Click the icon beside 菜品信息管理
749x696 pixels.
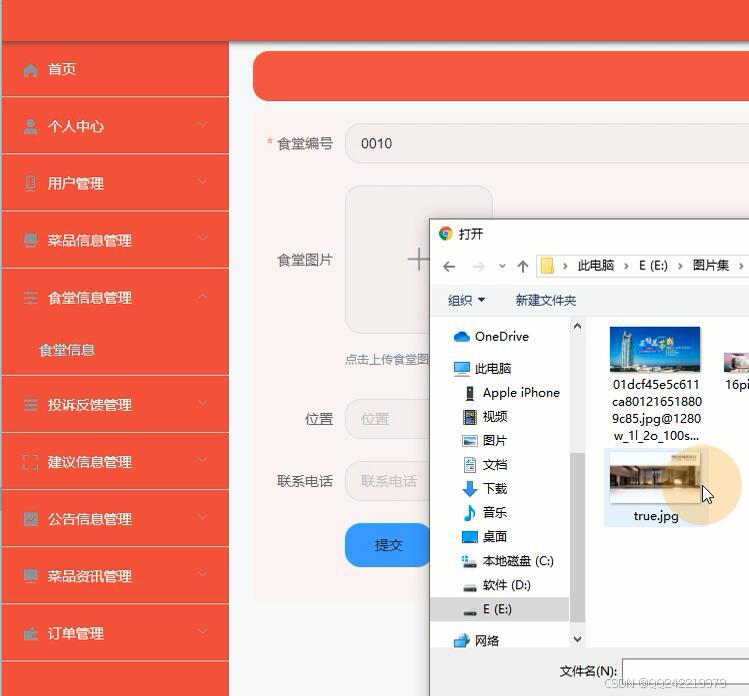coord(31,240)
